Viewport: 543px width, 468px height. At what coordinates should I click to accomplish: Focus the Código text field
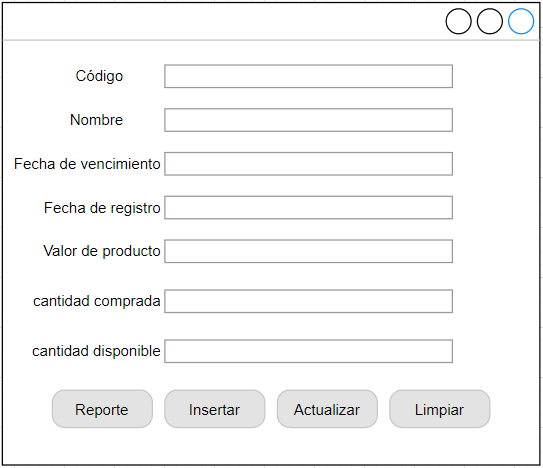[308, 76]
